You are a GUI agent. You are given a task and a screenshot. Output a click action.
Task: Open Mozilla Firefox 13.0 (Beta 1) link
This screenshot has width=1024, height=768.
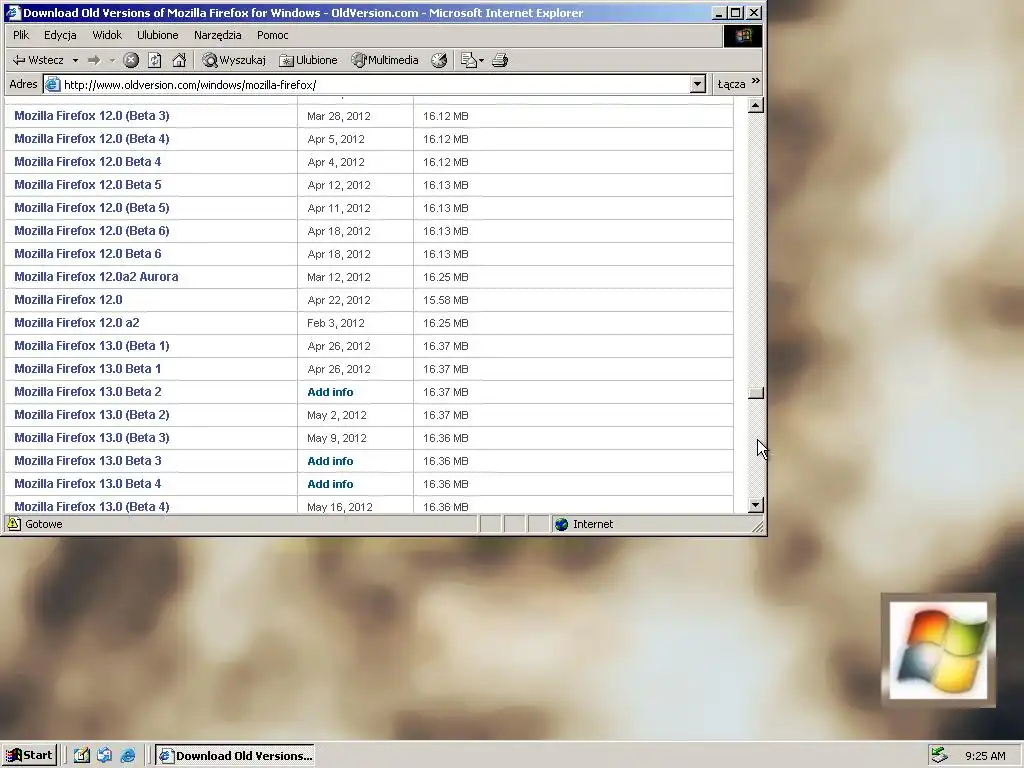click(x=91, y=345)
